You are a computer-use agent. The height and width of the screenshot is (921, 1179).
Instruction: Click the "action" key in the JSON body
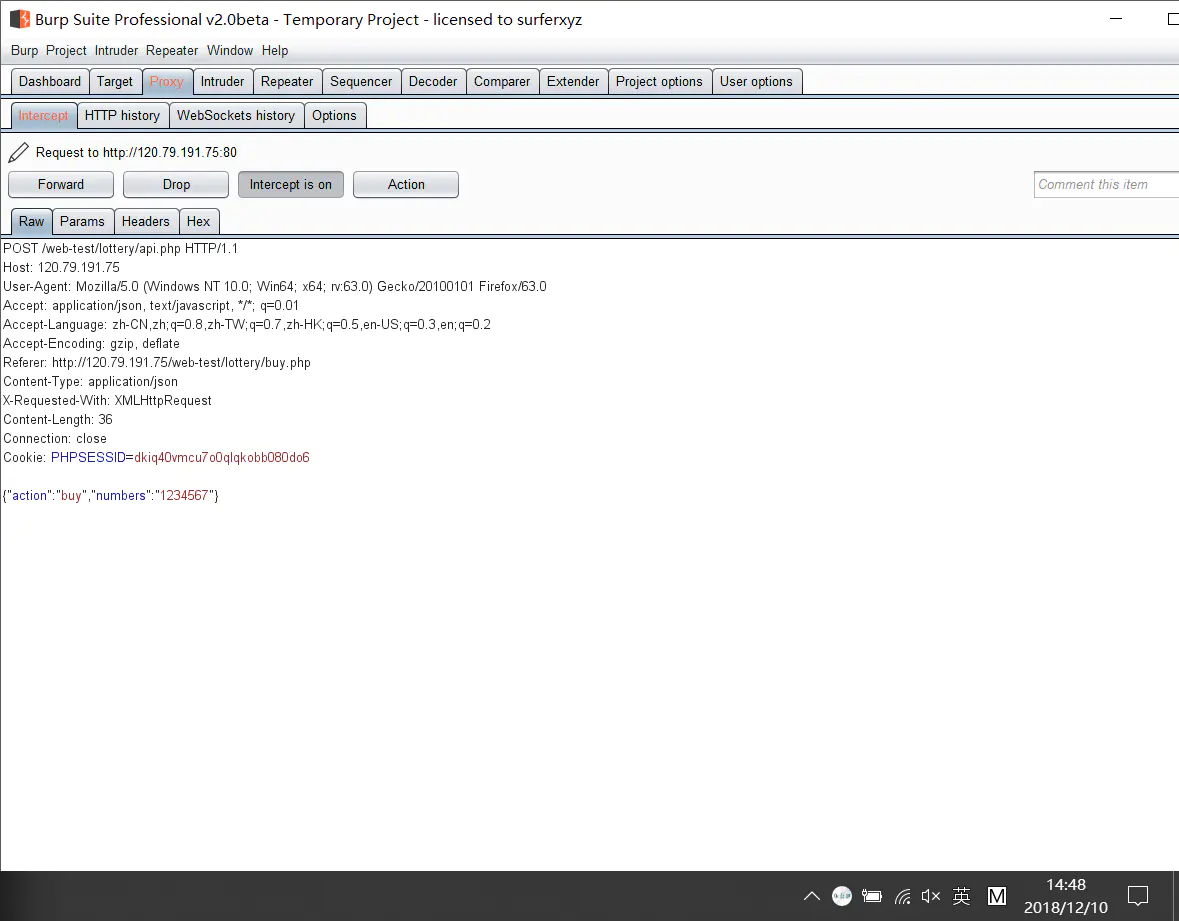point(29,495)
